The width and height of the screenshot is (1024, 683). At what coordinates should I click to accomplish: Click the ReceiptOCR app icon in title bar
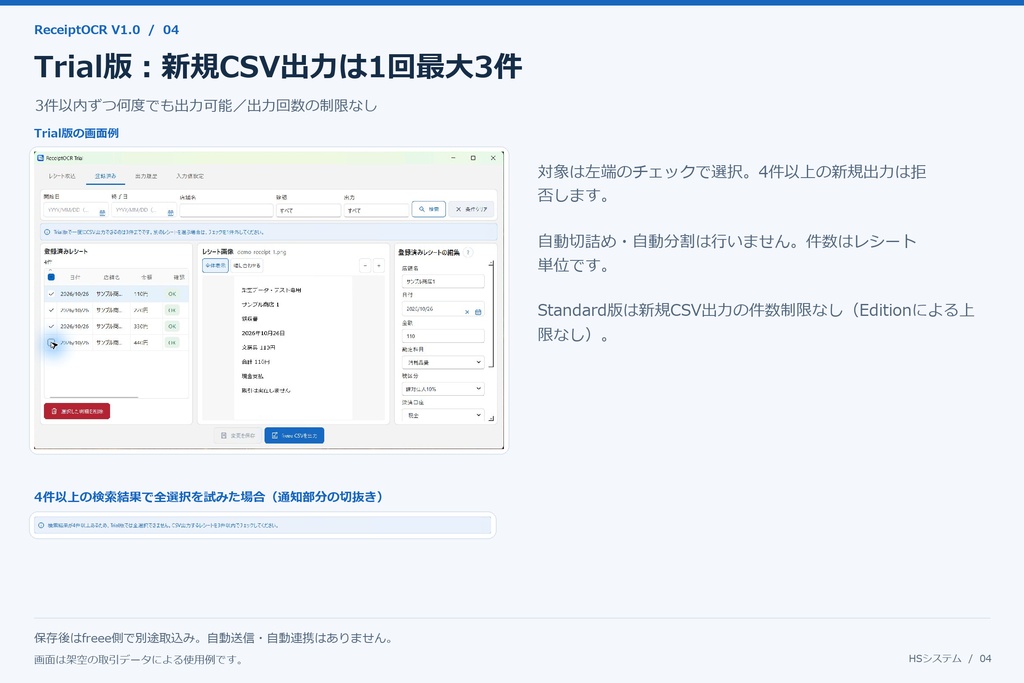coord(40,158)
